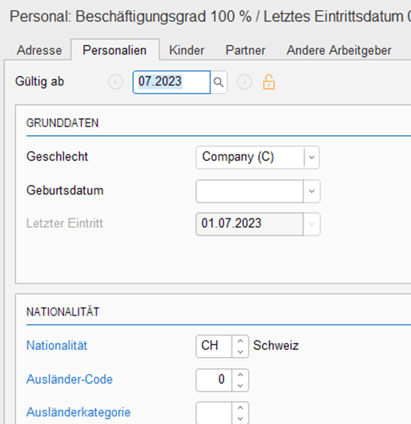Image resolution: width=411 pixels, height=424 pixels.
Task: Click the Nationalität stepper down arrow
Action: tap(240, 352)
